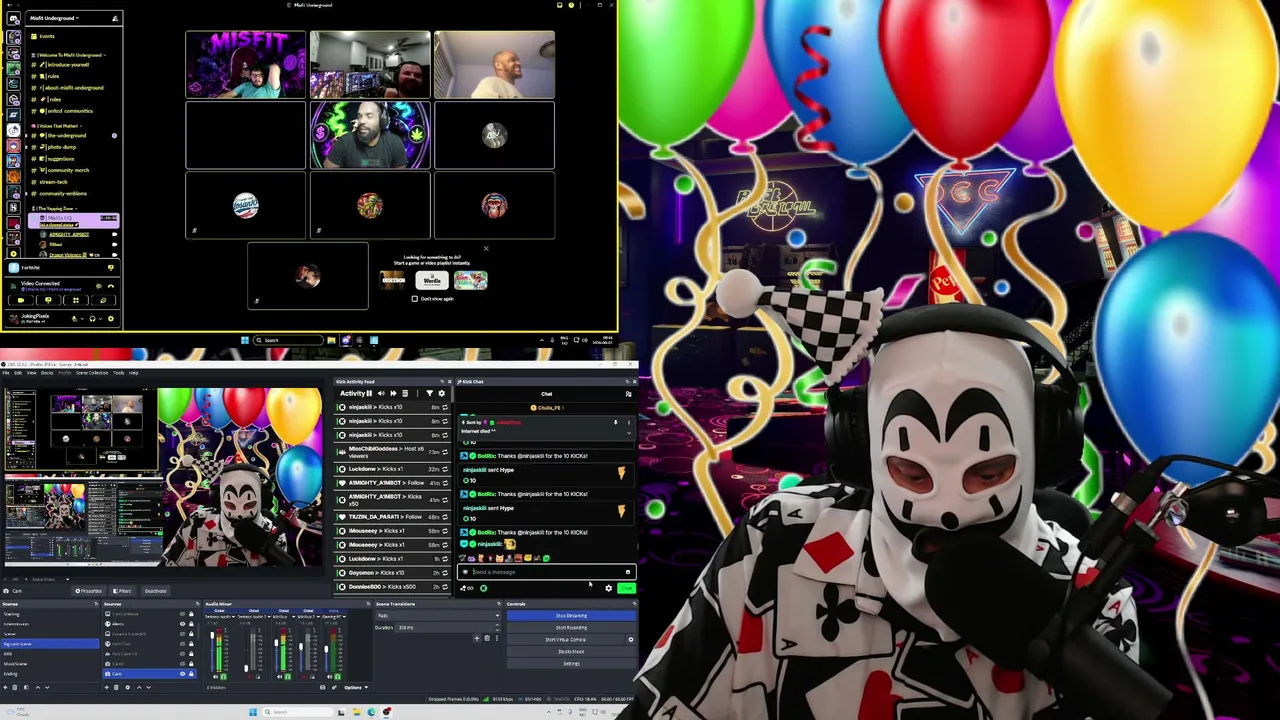Unlock the Cam source
The width and height of the screenshot is (1280, 720).
coord(191,674)
